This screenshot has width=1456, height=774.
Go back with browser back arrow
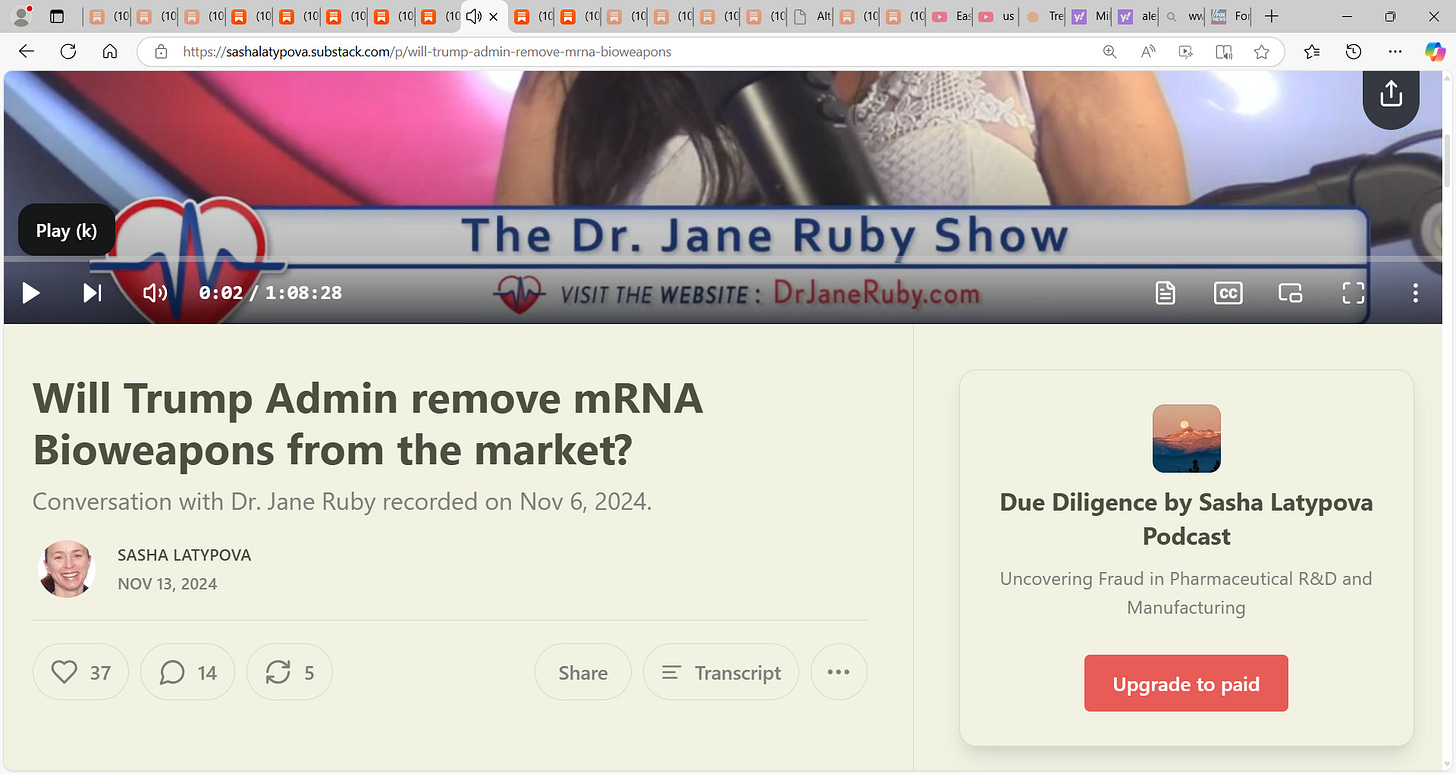(x=27, y=52)
